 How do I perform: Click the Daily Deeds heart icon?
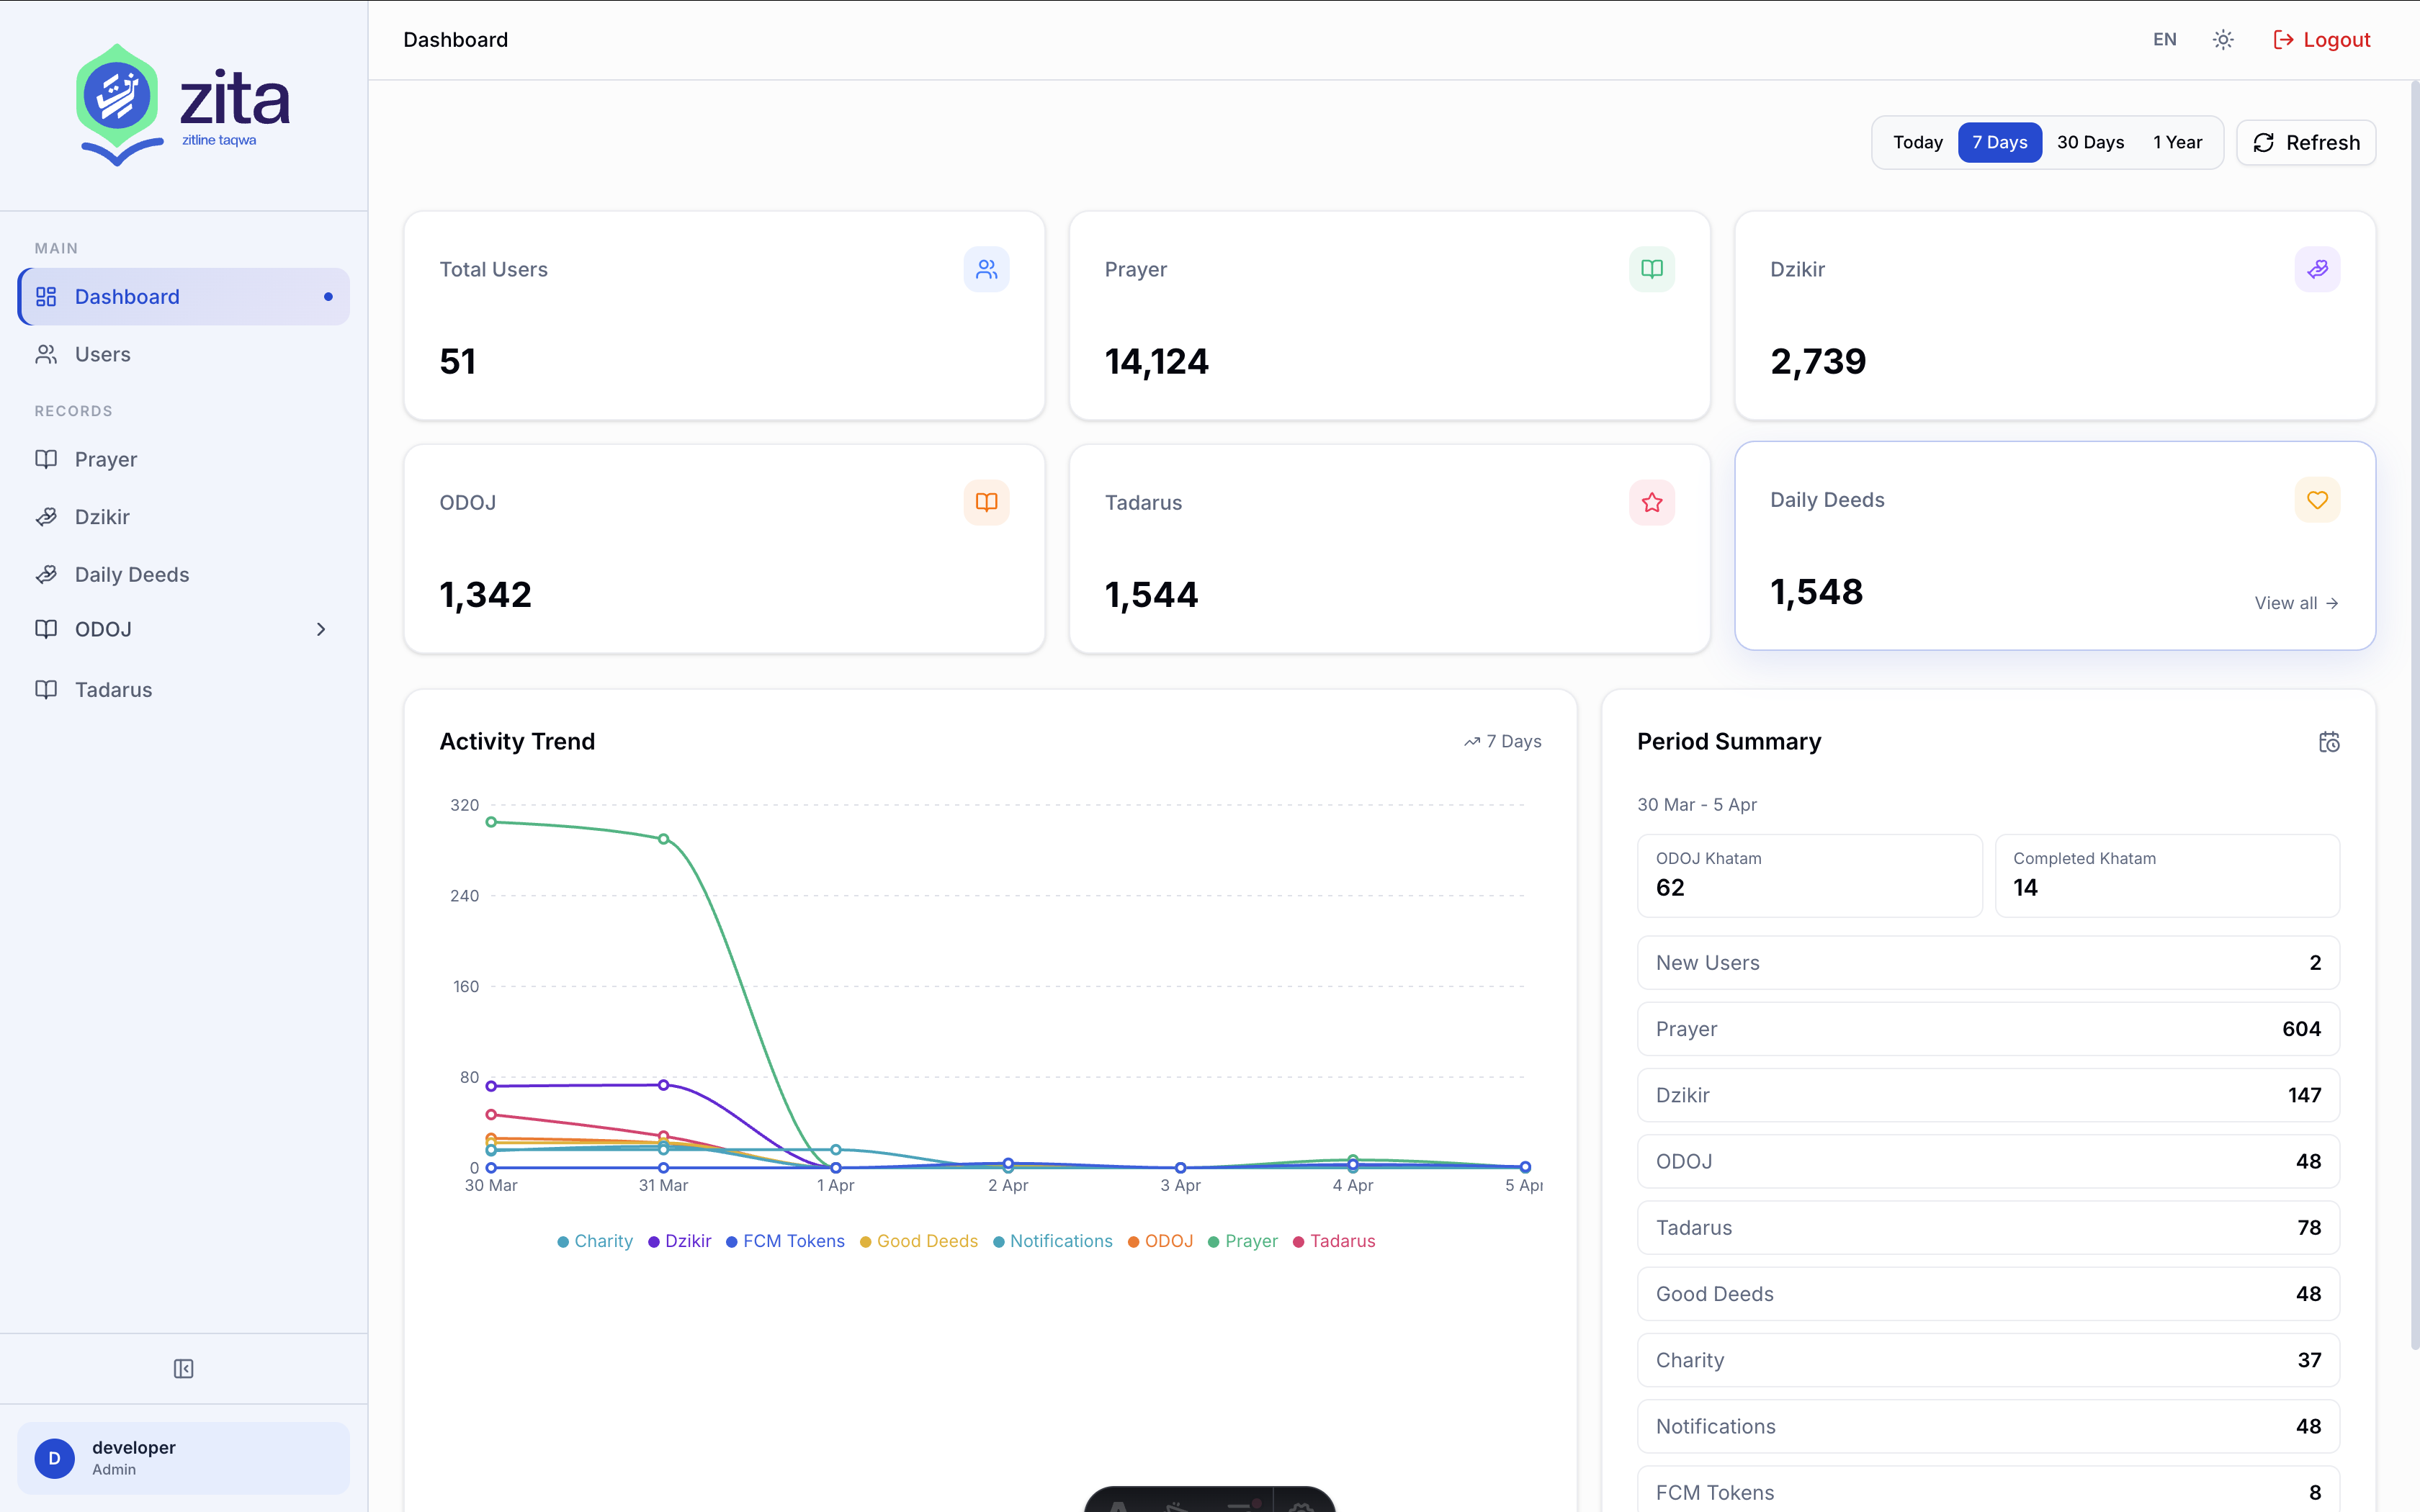[x=2317, y=499]
